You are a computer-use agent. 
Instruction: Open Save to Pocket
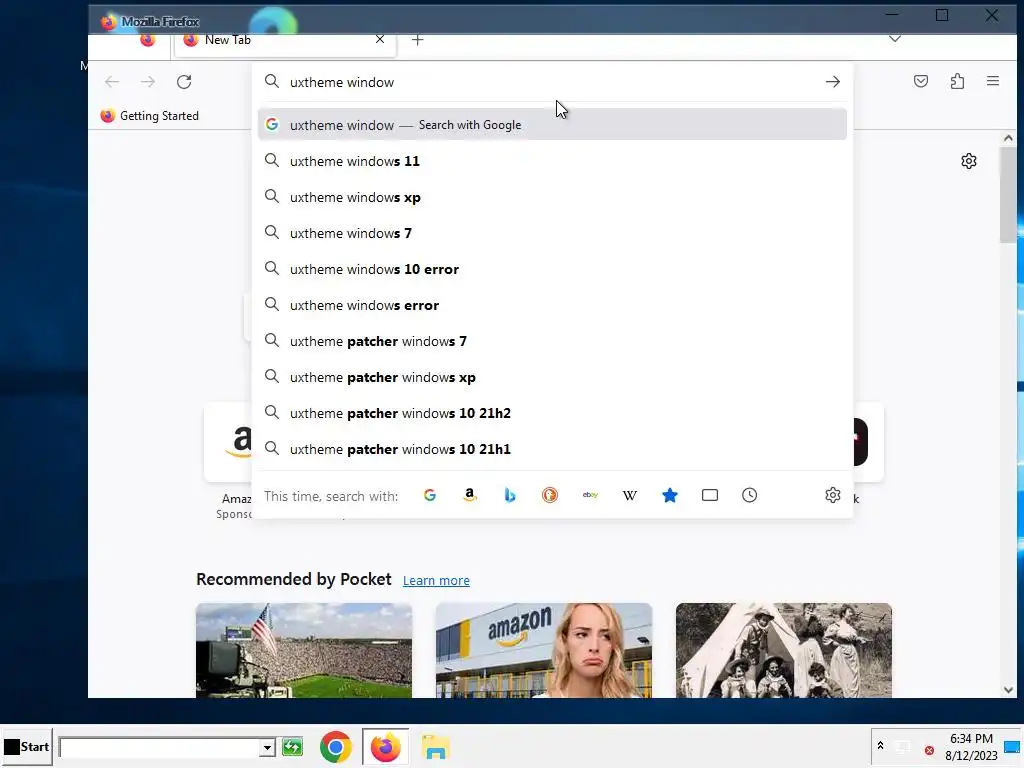(921, 81)
